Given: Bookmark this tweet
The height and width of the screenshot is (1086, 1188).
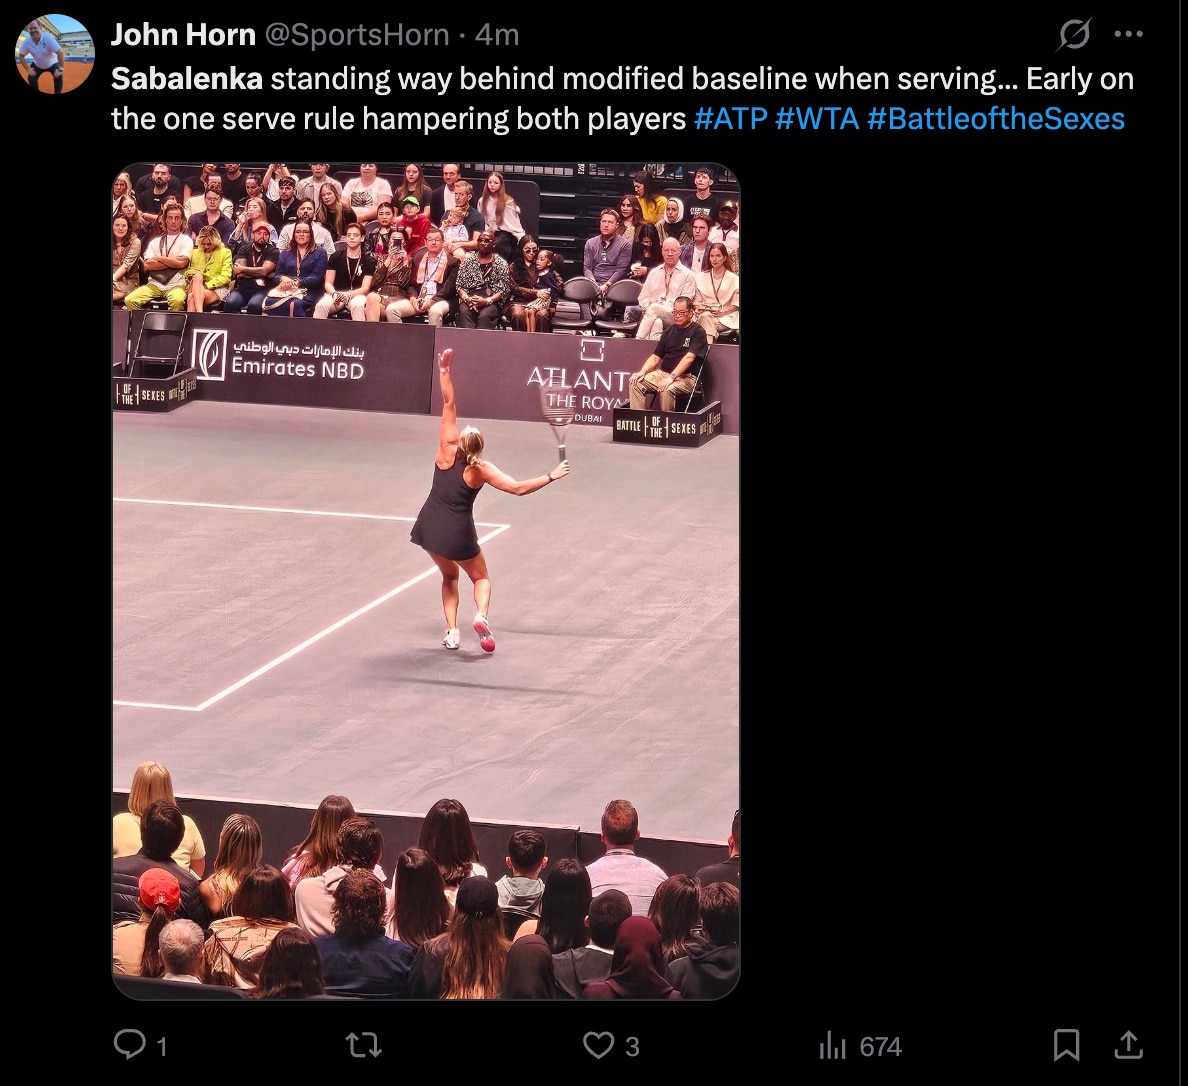Looking at the screenshot, I should coord(1066,1045).
